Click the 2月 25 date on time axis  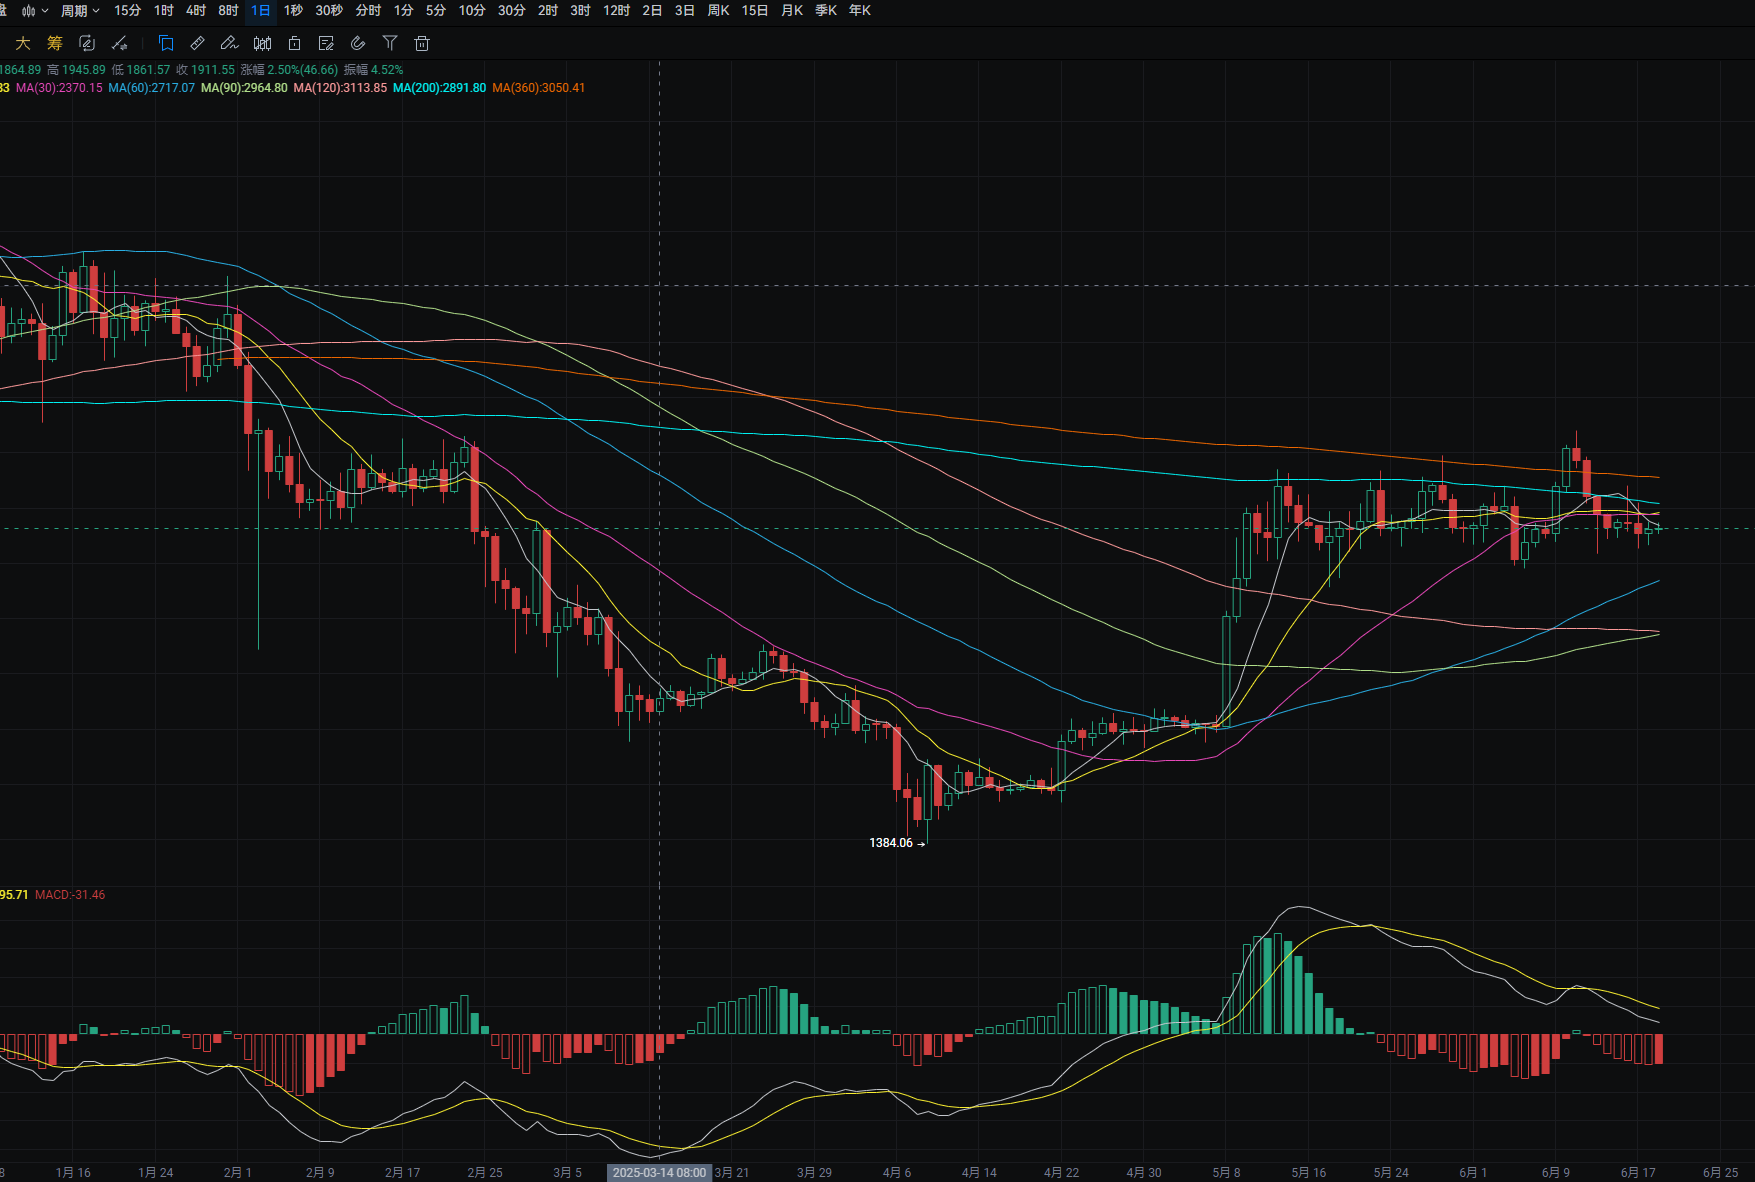[485, 1172]
